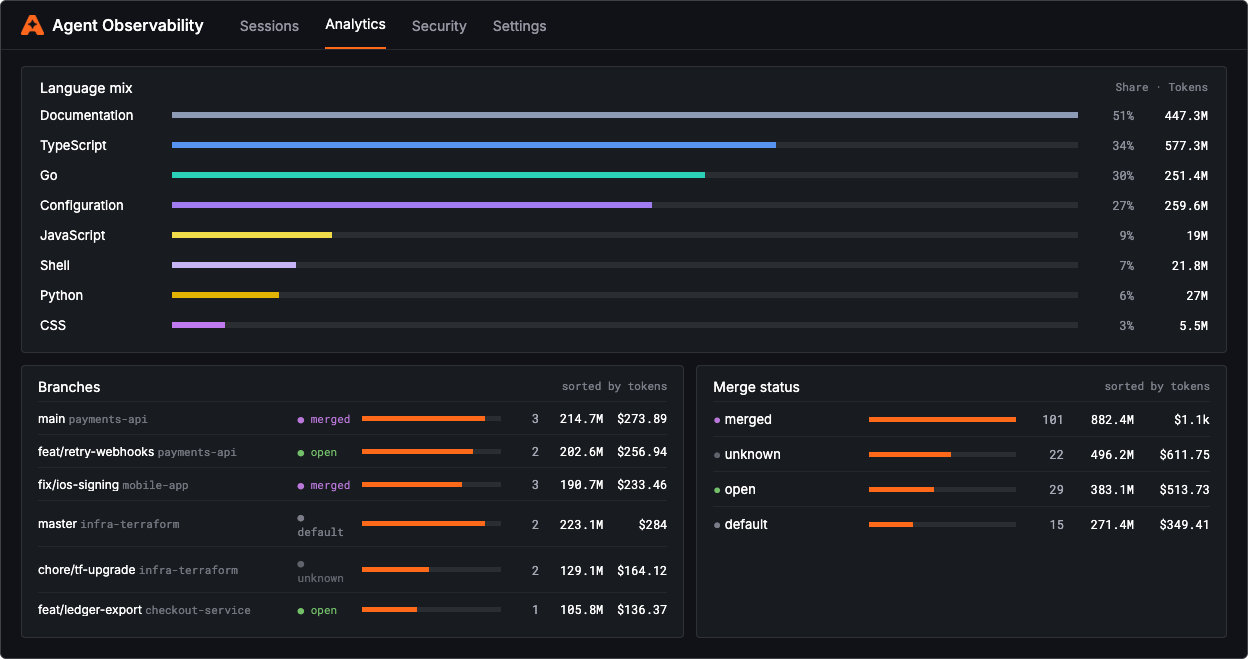Click Merge status sorted by tokens label

tap(1157, 386)
